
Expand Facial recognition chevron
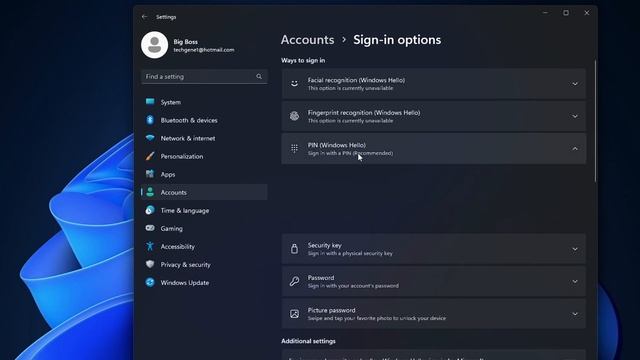pos(575,84)
